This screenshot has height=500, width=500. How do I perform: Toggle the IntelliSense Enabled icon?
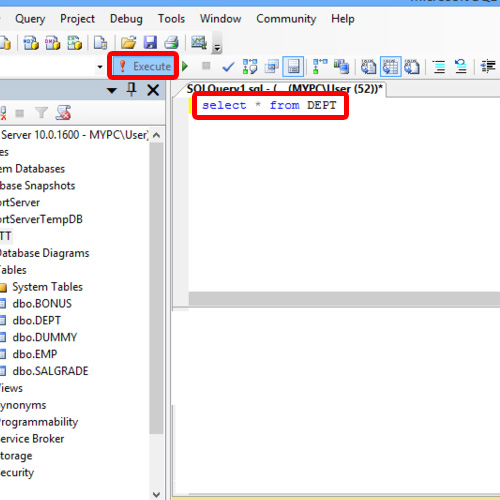[x=293, y=66]
